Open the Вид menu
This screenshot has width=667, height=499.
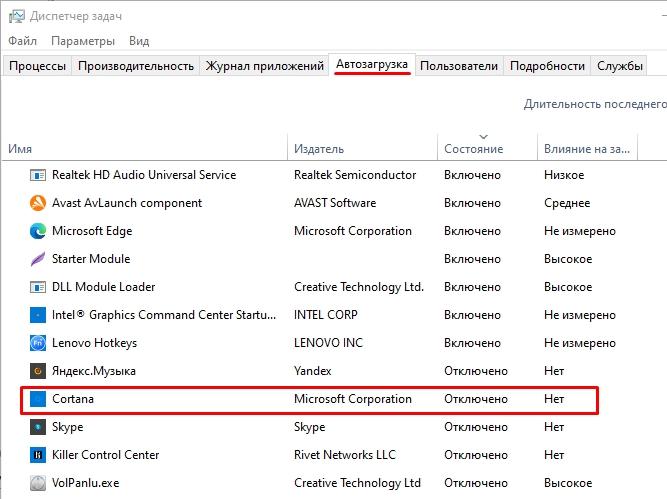pyautogui.click(x=139, y=41)
